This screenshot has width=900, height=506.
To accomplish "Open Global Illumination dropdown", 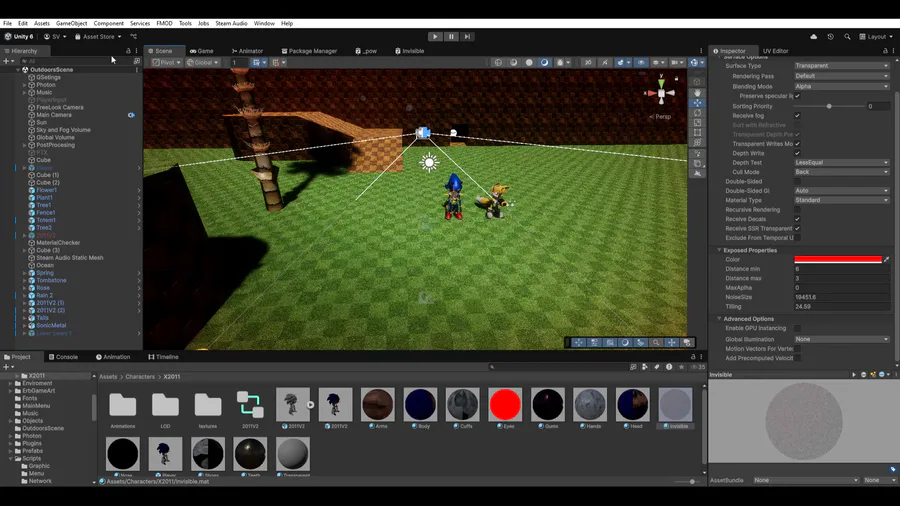I will coord(841,339).
